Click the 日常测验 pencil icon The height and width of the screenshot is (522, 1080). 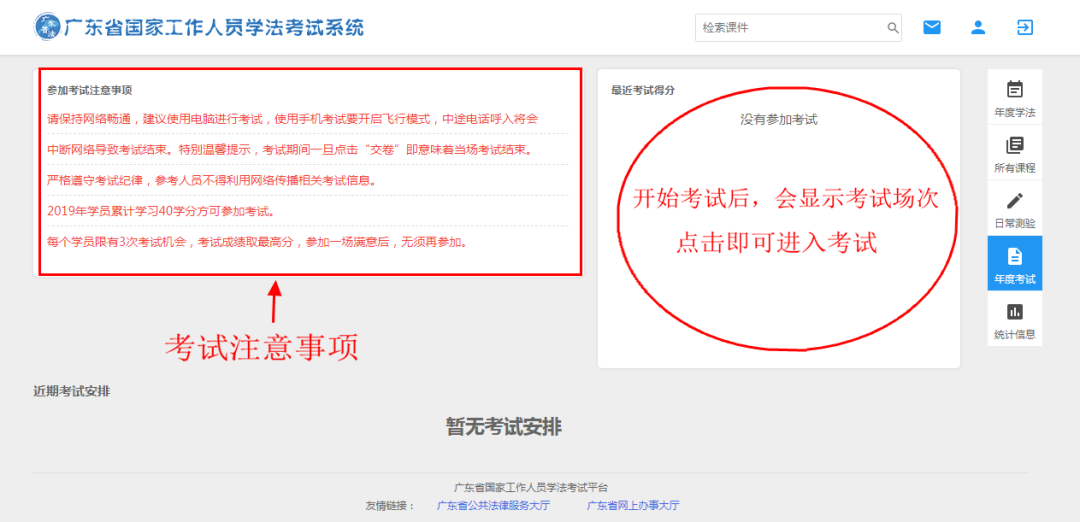(x=1015, y=201)
